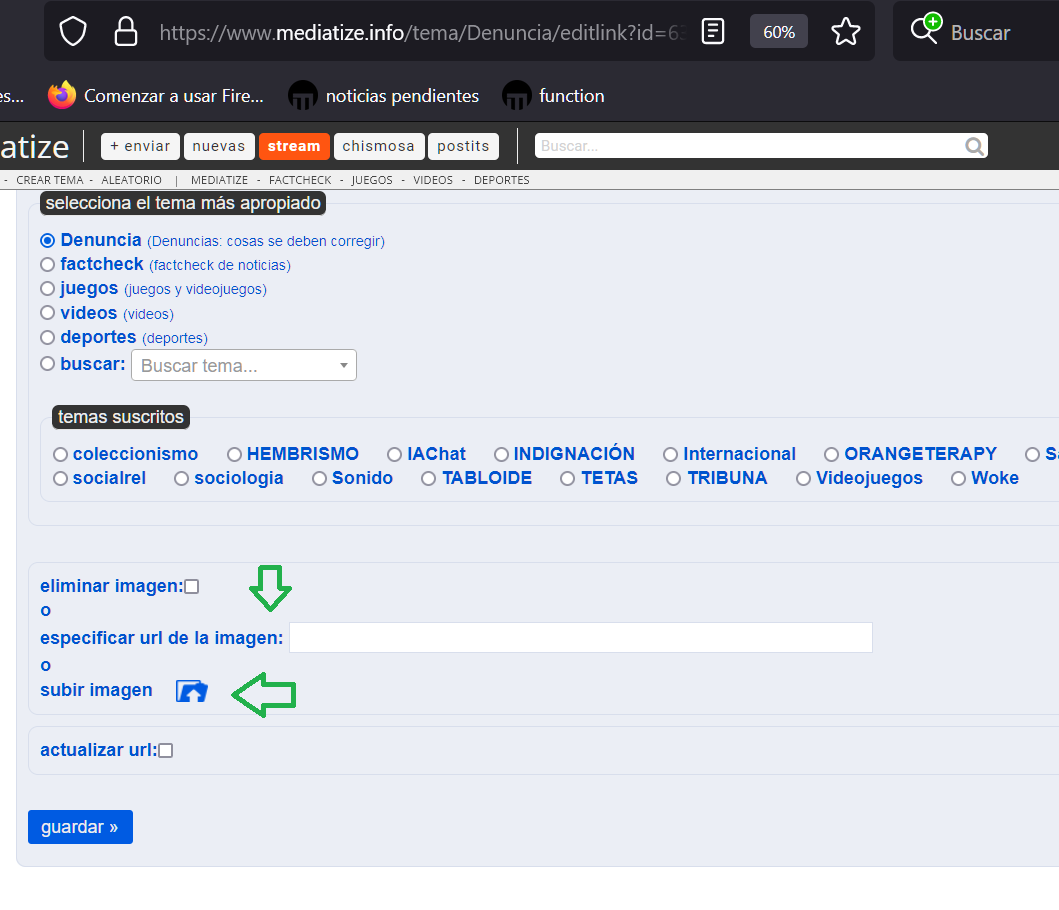Select the deportes radio button
1059x910 pixels.
tap(47, 337)
